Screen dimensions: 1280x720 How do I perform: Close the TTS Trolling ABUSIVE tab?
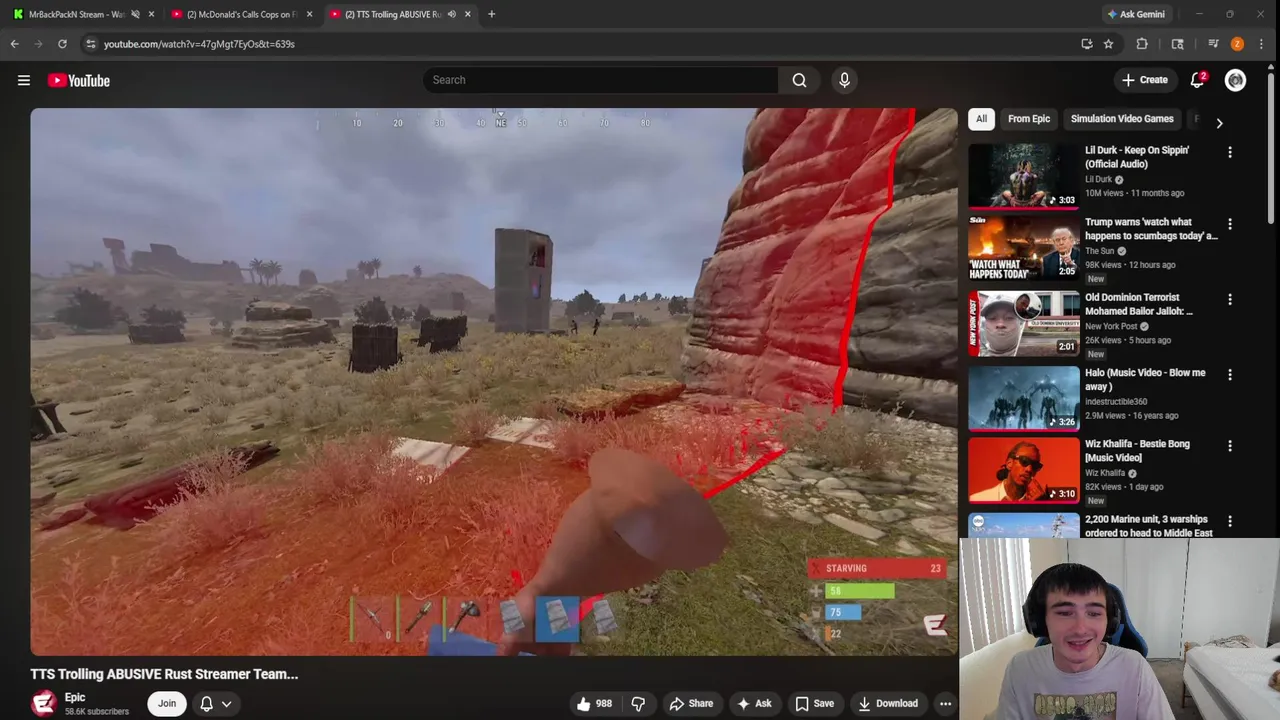click(467, 14)
